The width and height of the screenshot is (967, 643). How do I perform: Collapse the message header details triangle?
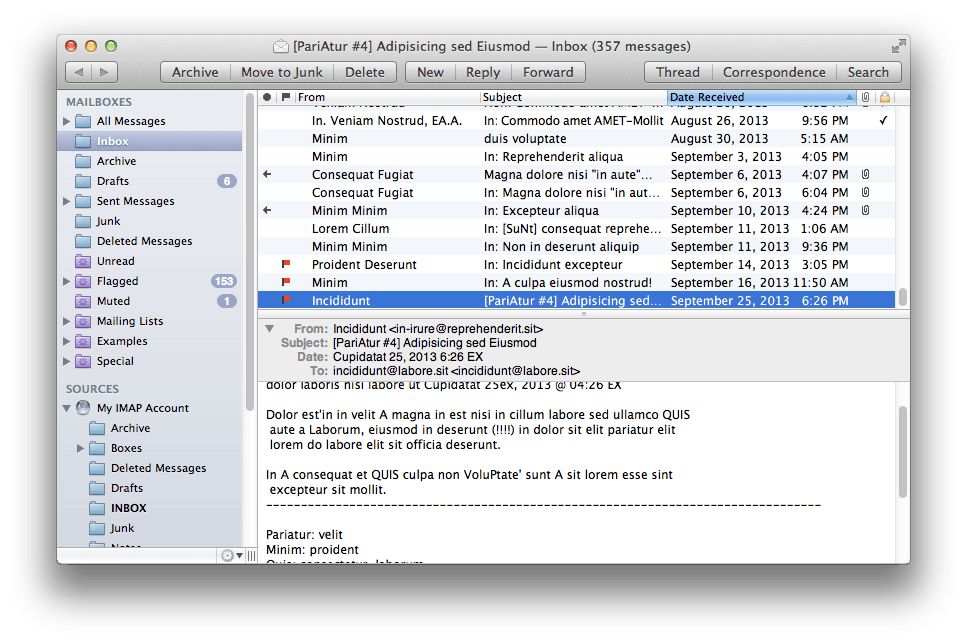(269, 326)
